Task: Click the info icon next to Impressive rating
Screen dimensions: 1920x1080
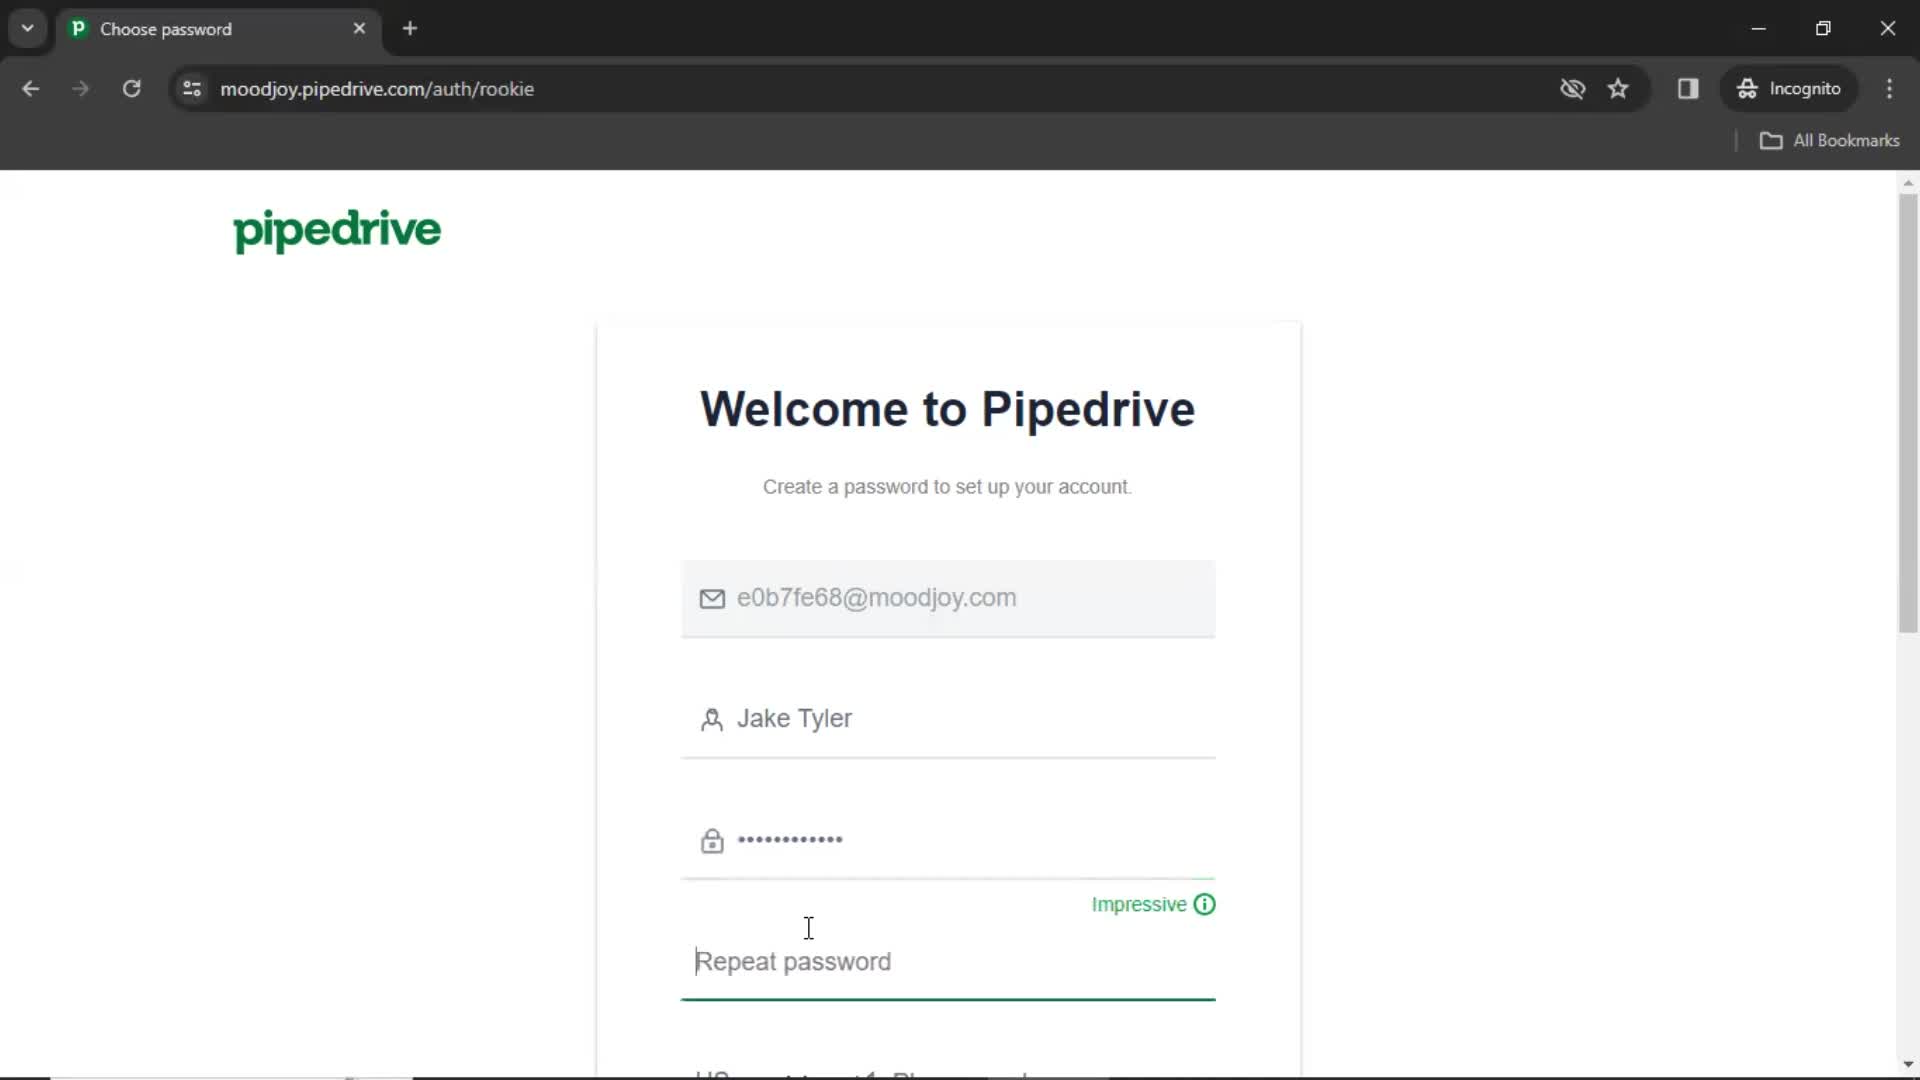Action: point(1204,903)
